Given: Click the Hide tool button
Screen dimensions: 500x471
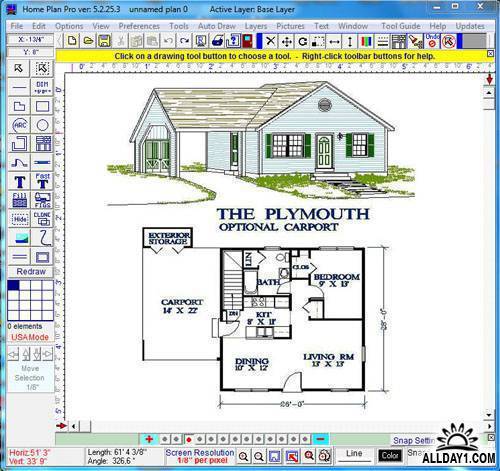Looking at the screenshot, I should (20, 219).
